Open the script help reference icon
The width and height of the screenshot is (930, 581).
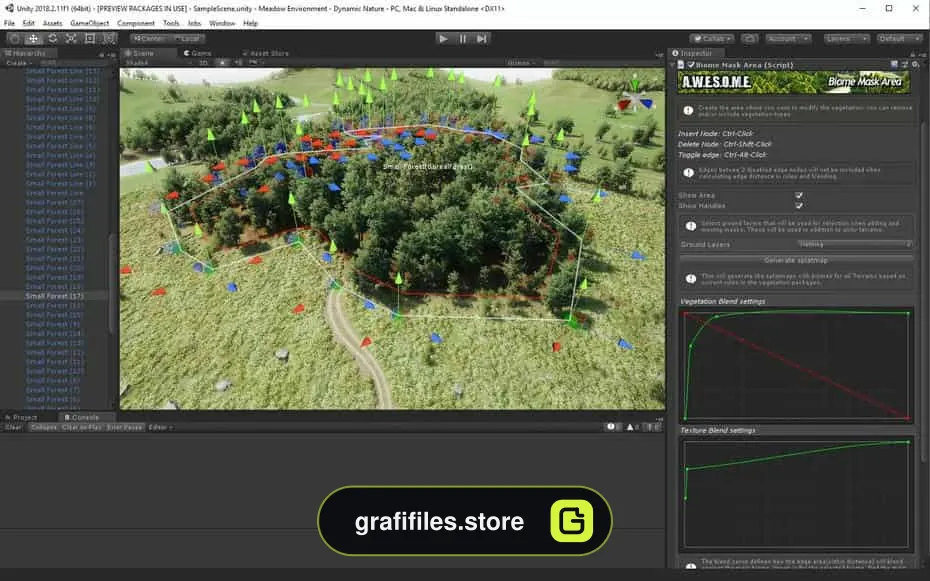click(894, 65)
